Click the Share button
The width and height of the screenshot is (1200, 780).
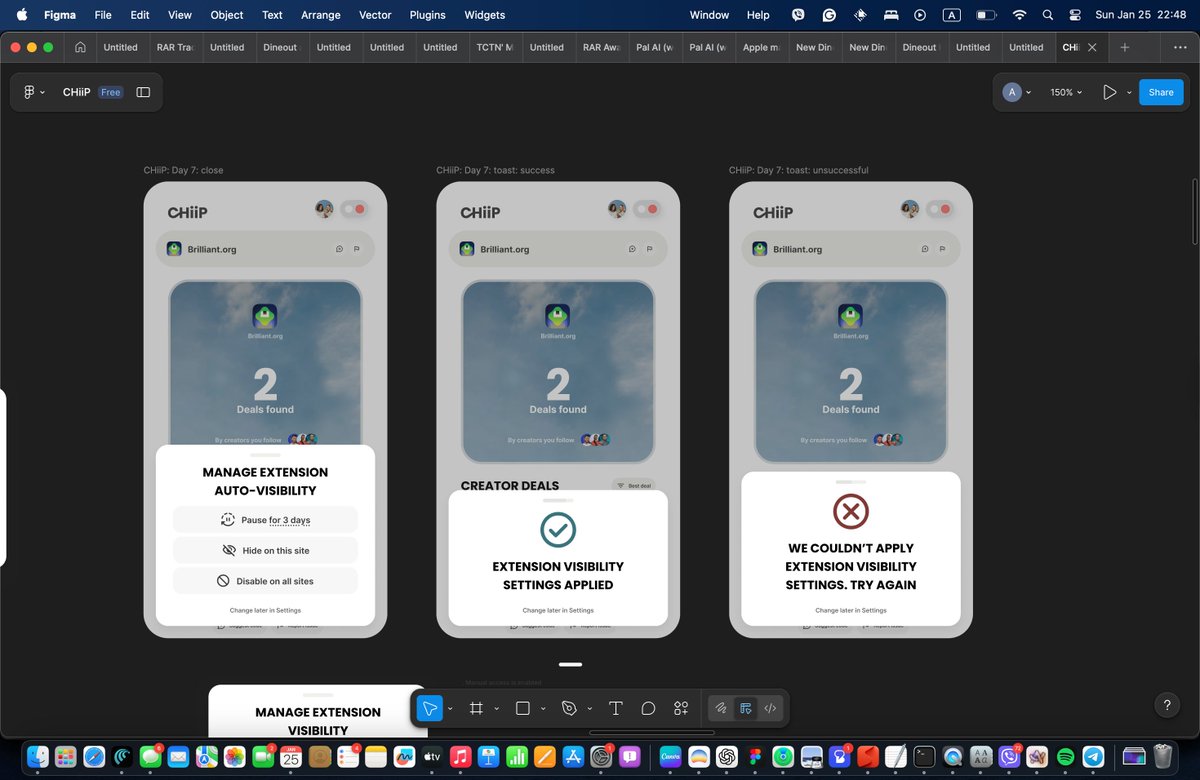click(x=1161, y=92)
